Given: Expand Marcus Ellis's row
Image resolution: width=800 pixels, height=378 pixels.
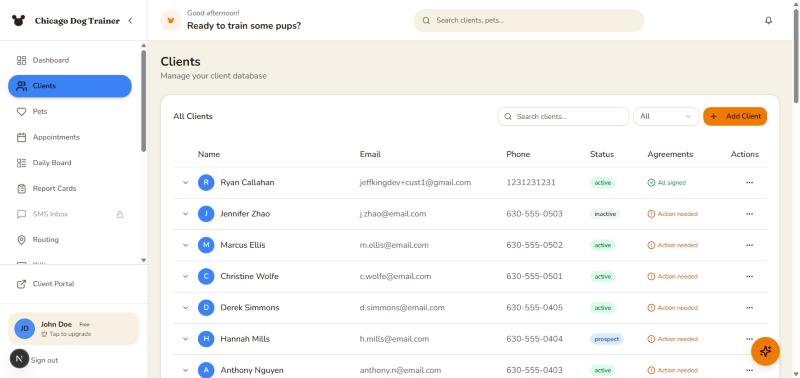Looking at the screenshot, I should 185,245.
